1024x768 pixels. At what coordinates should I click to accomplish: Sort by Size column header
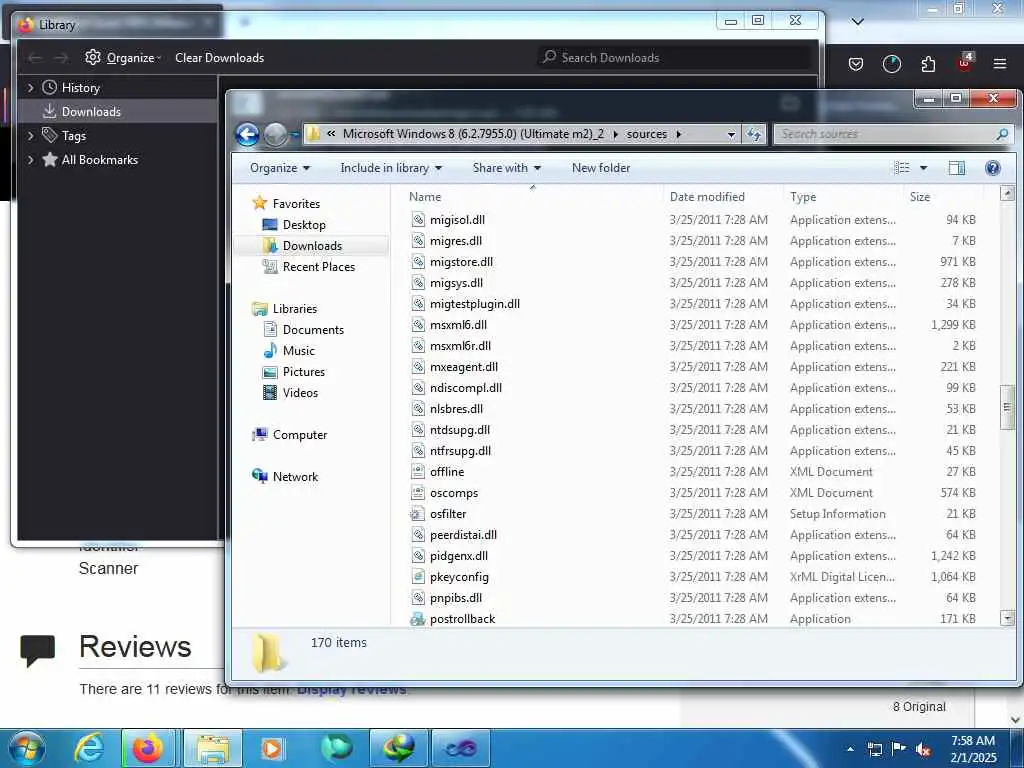coord(920,197)
